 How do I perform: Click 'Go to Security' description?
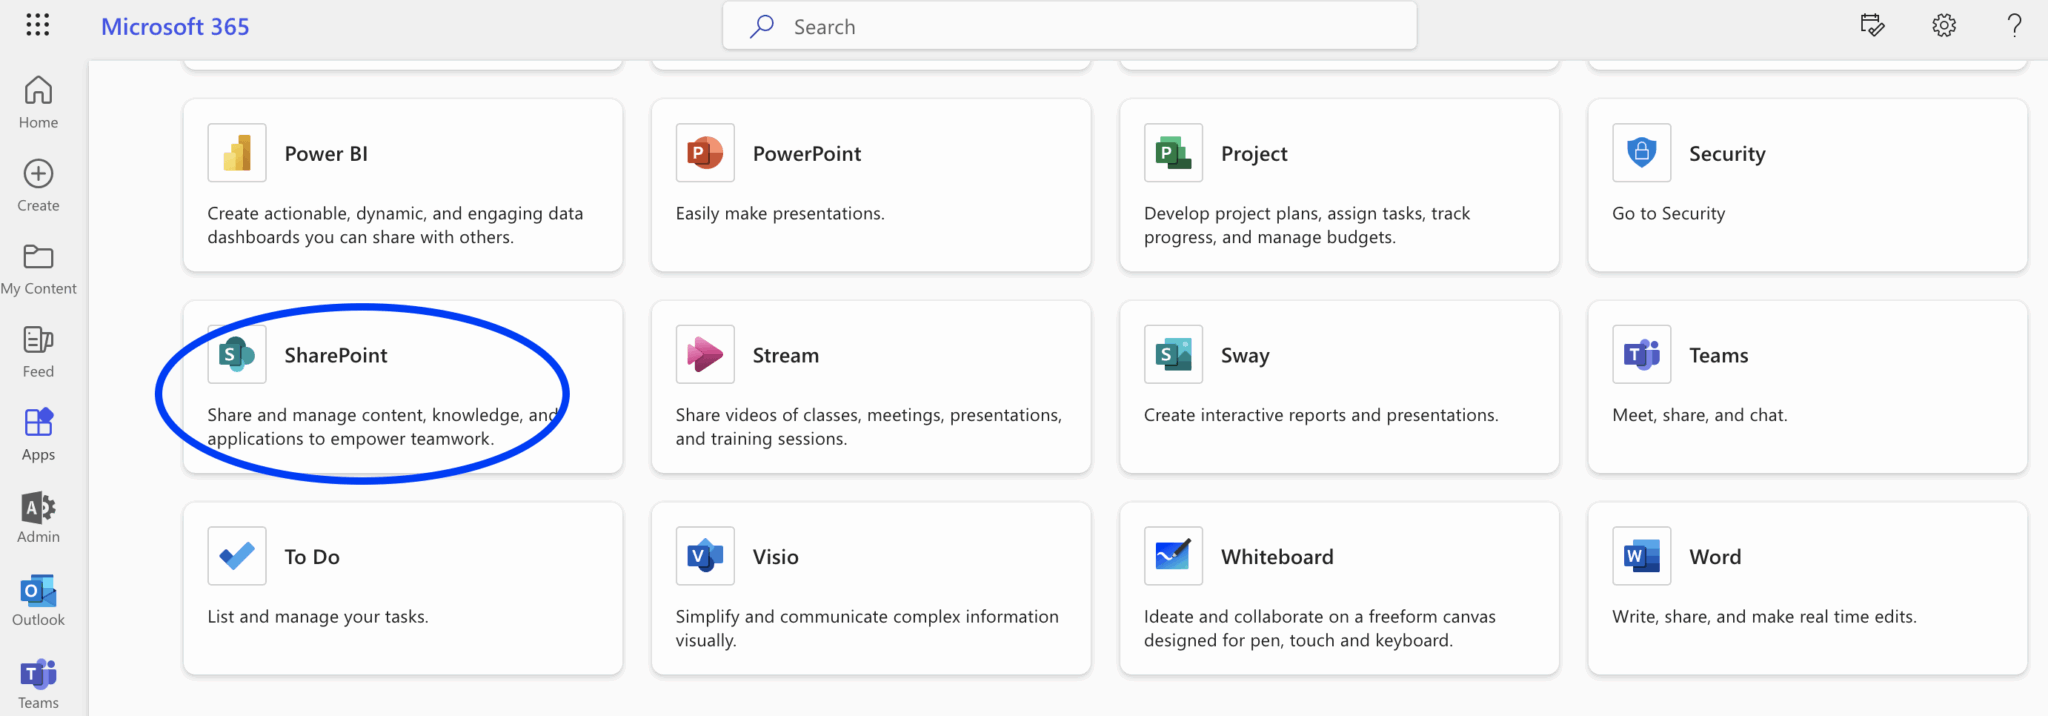pyautogui.click(x=1668, y=214)
